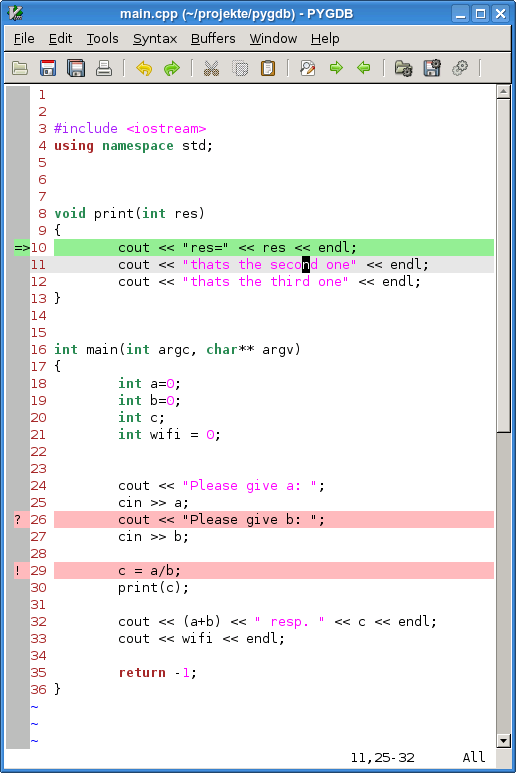The height and width of the screenshot is (773, 516).
Task: Click line number 36
Action: tap(38, 690)
